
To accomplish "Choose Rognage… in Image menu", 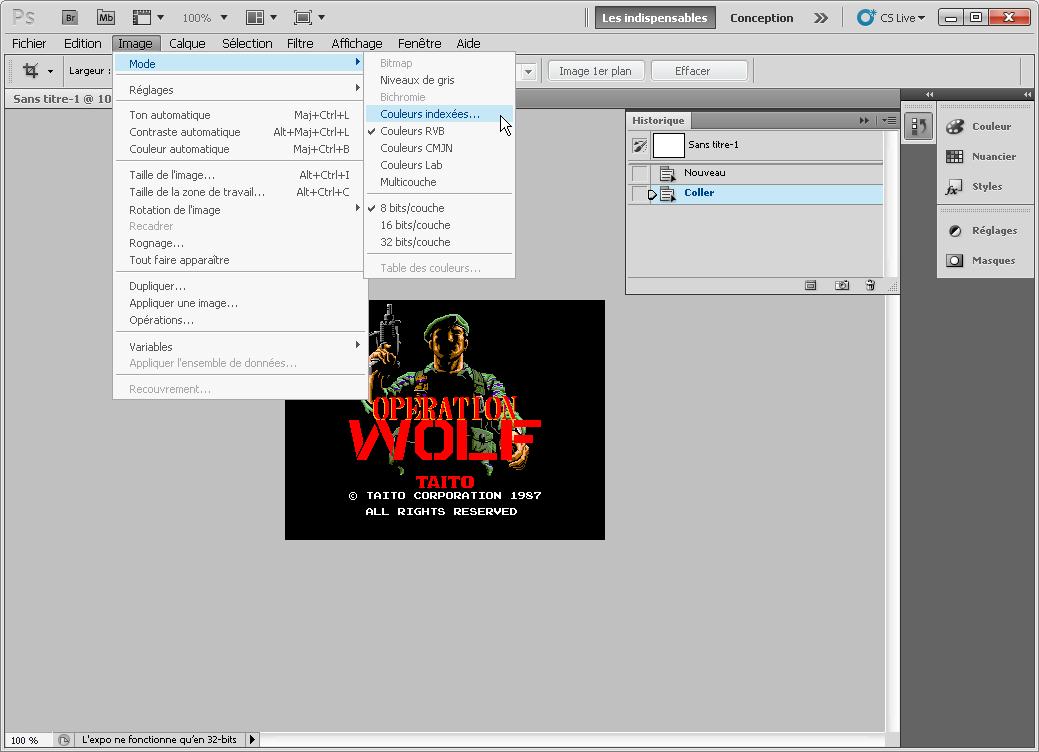I will (x=239, y=243).
